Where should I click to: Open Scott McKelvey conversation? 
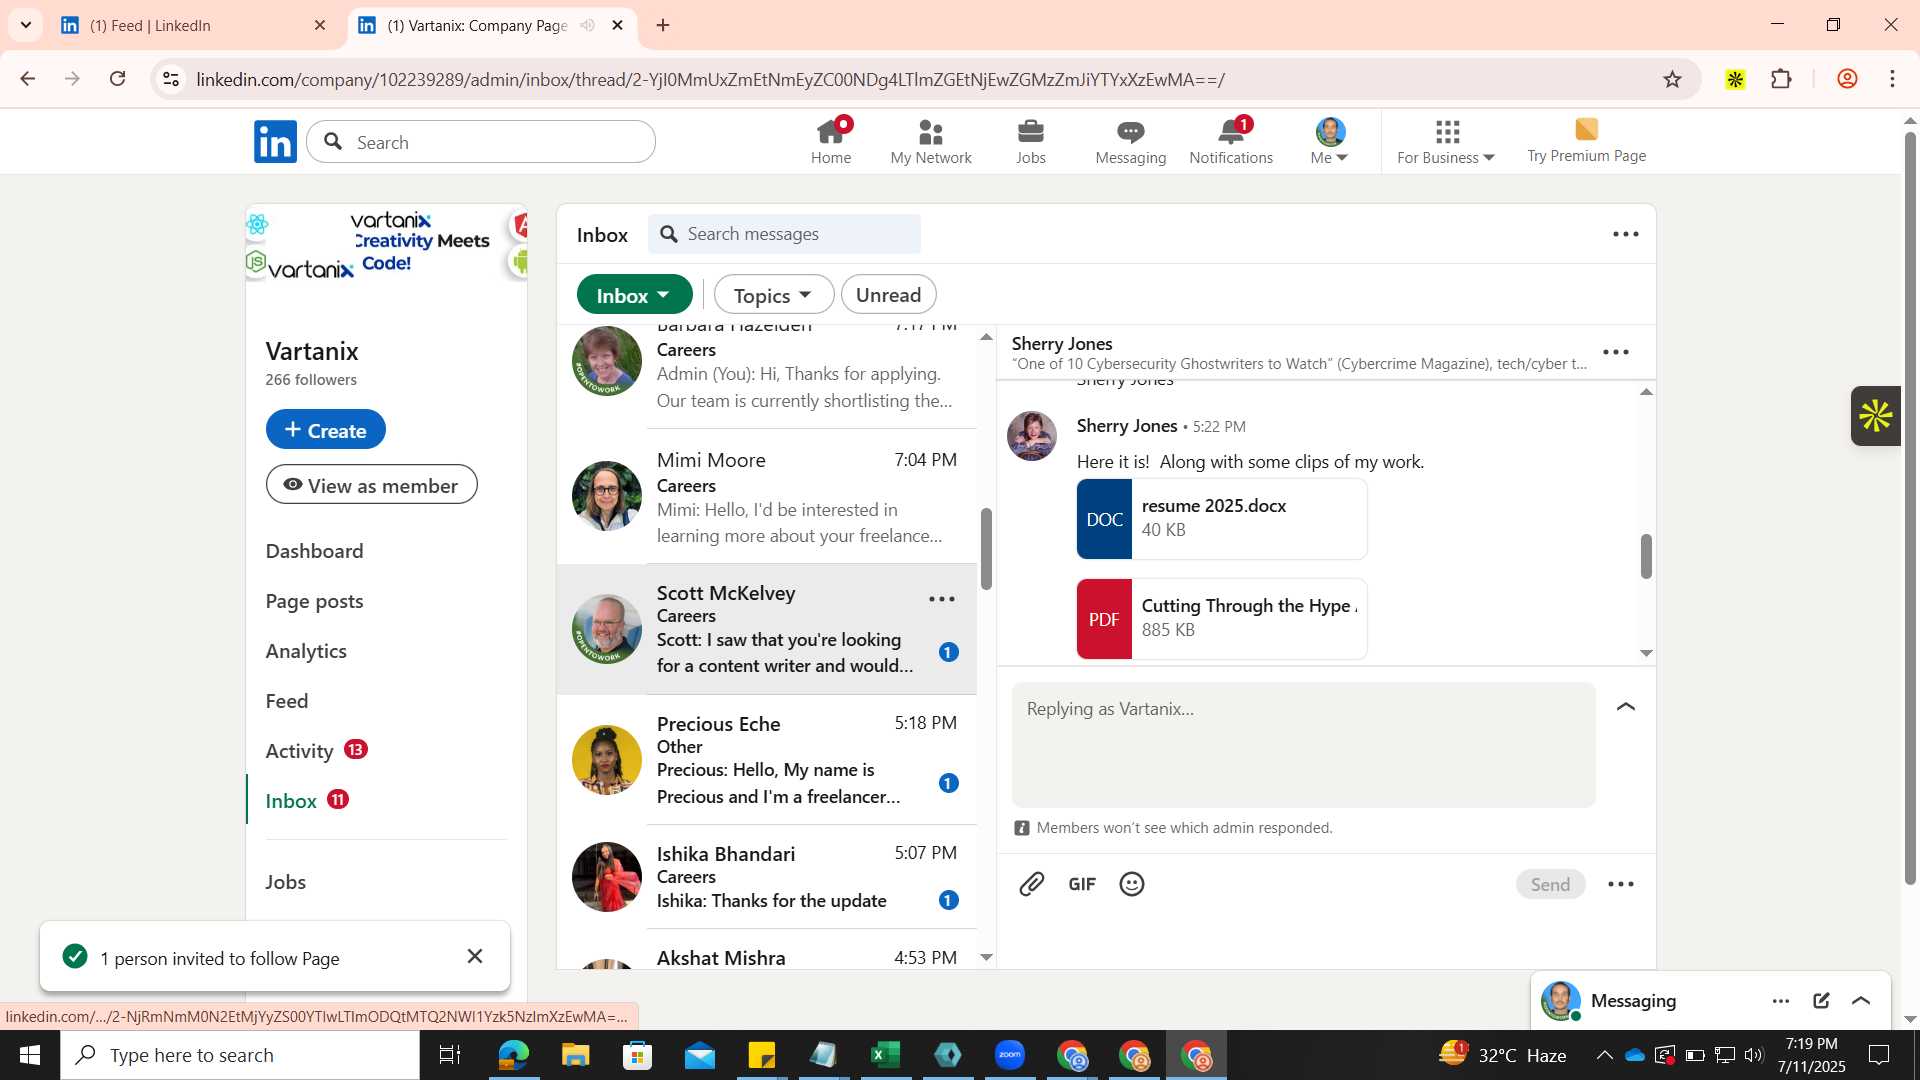click(767, 629)
